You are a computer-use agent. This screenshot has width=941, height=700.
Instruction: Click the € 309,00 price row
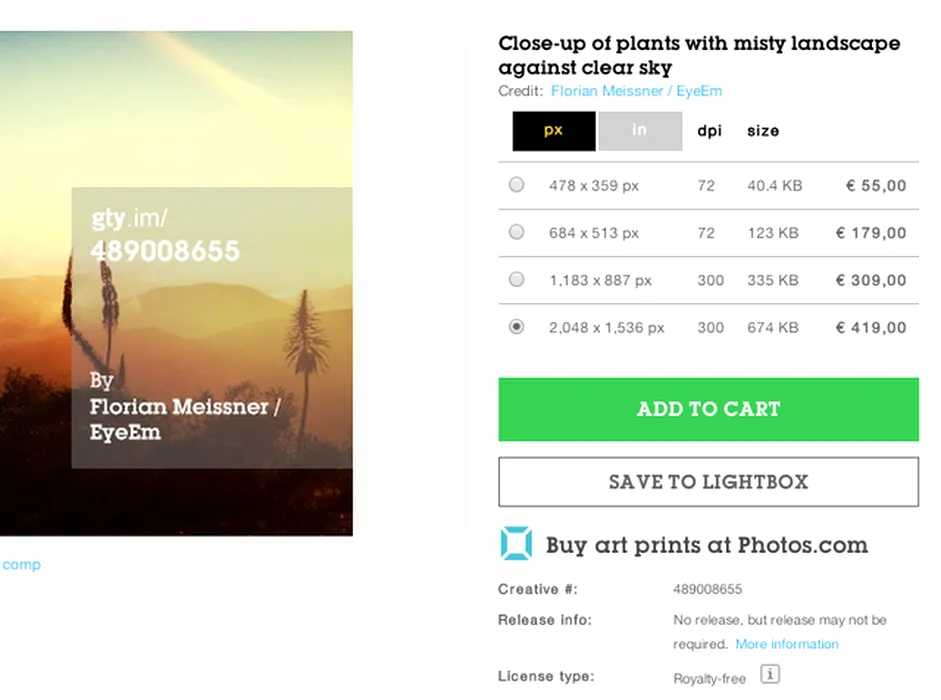click(708, 280)
